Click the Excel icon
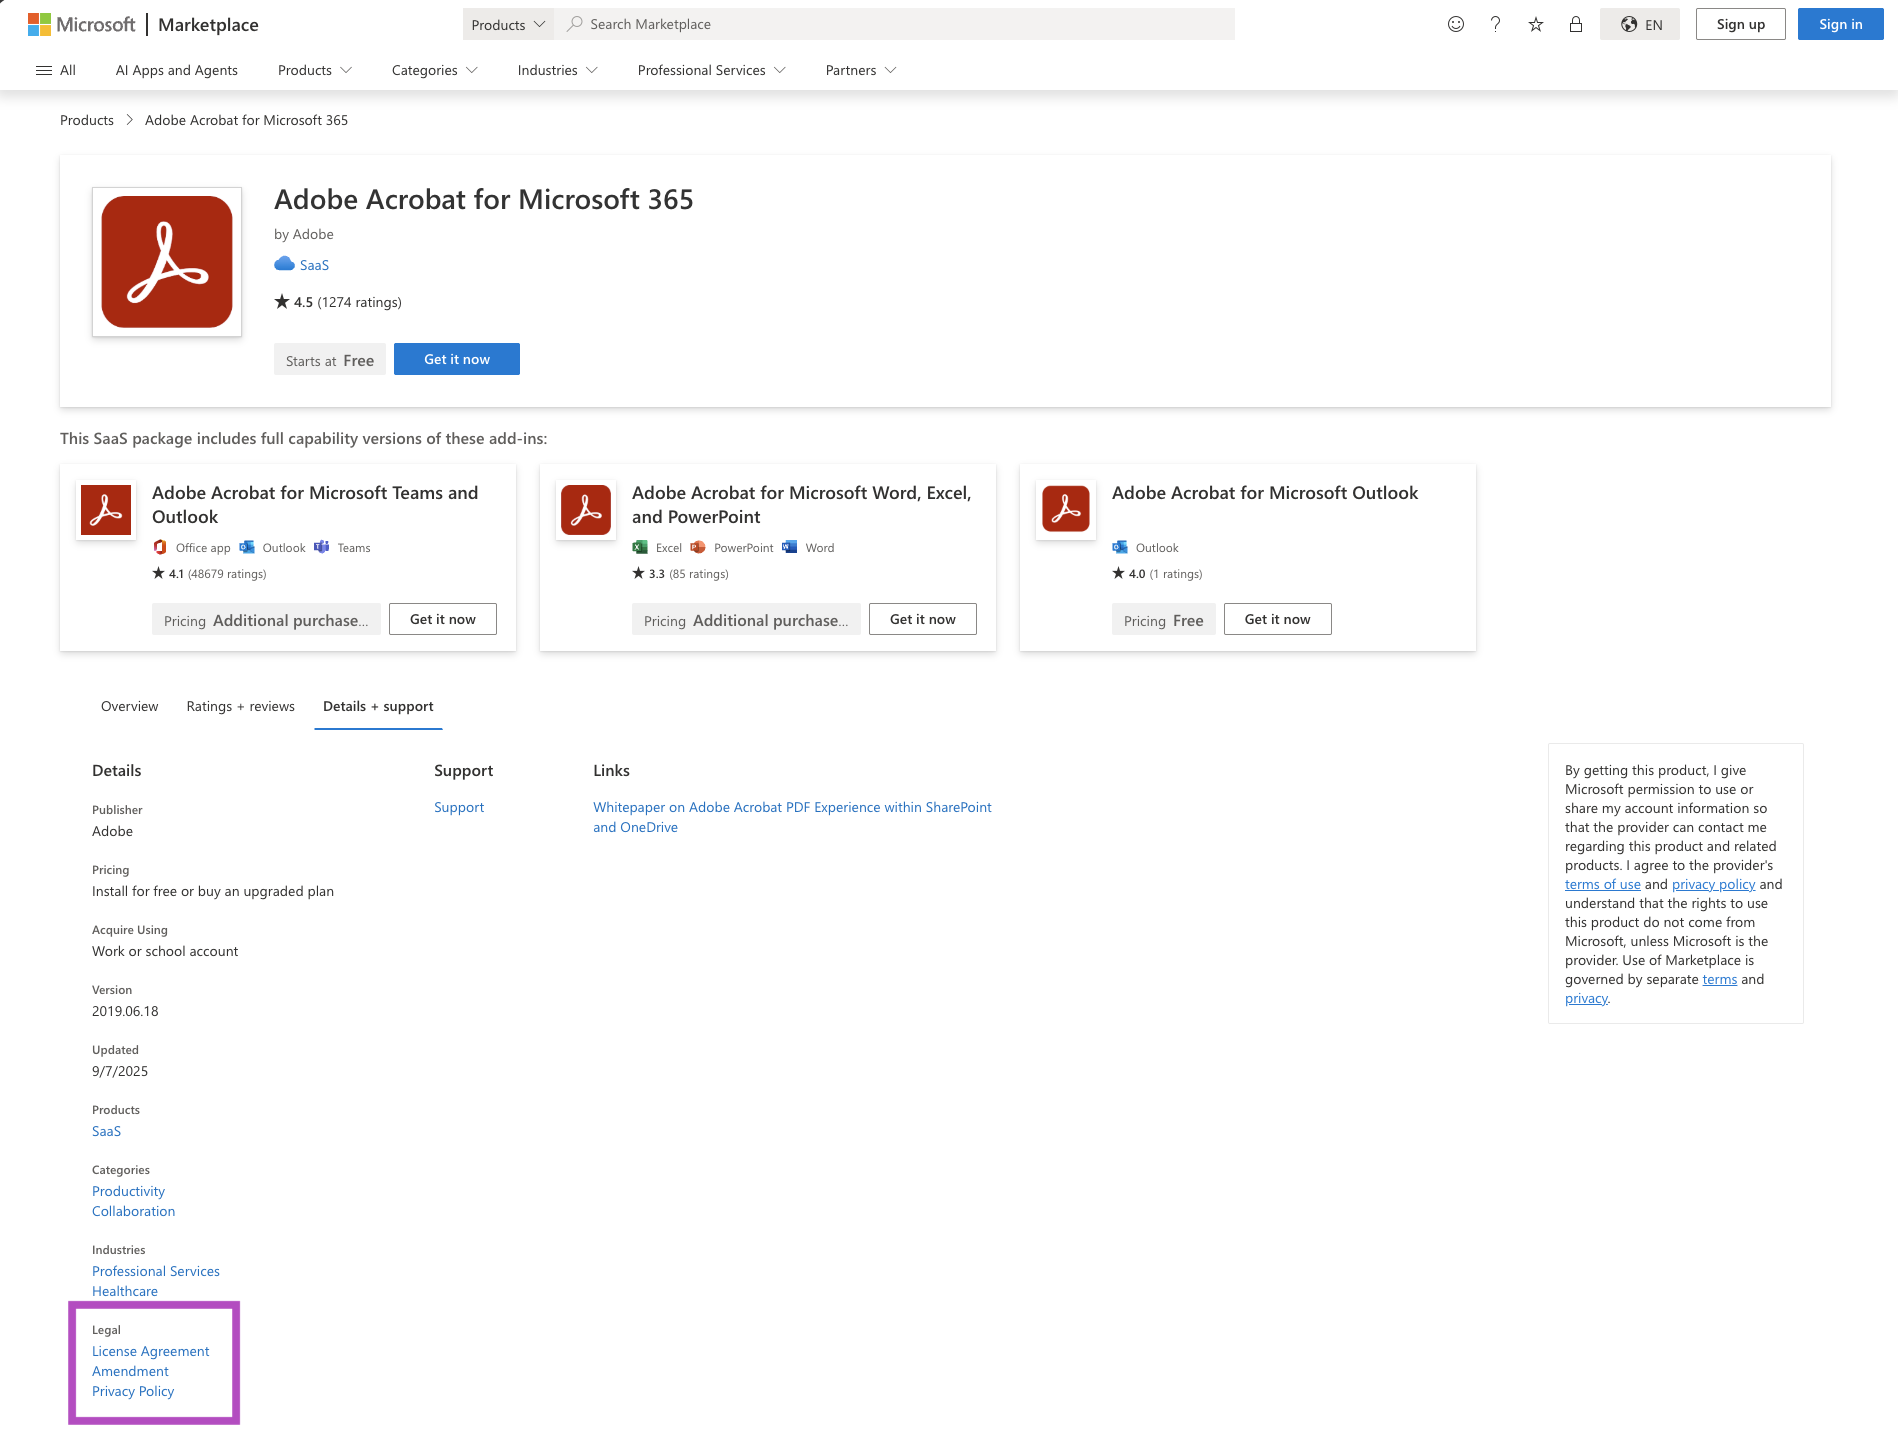The width and height of the screenshot is (1898, 1432). click(x=640, y=547)
